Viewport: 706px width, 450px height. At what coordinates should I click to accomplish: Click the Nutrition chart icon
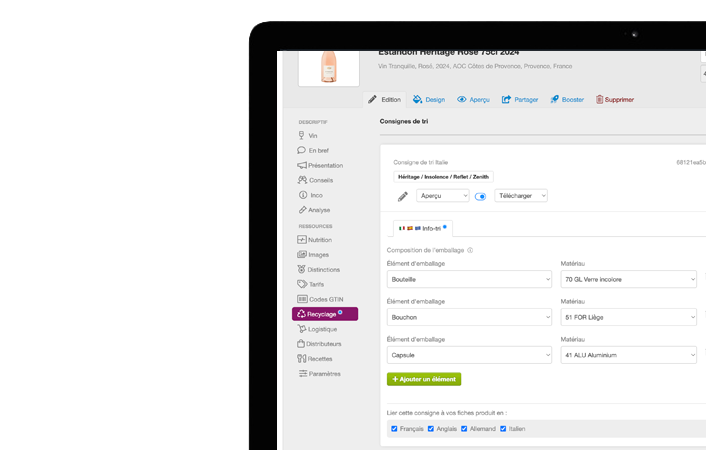pyautogui.click(x=302, y=240)
